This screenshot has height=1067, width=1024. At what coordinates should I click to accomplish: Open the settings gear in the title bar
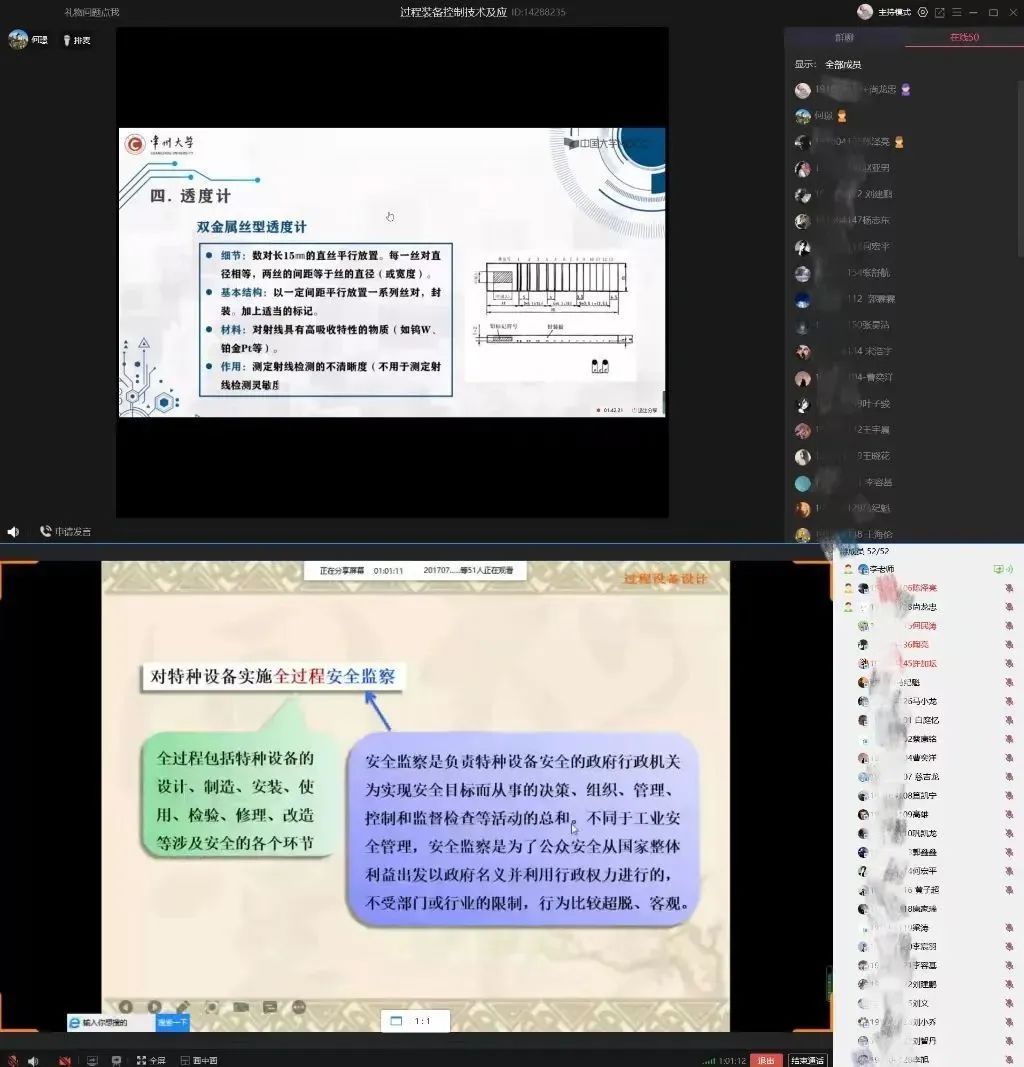922,12
